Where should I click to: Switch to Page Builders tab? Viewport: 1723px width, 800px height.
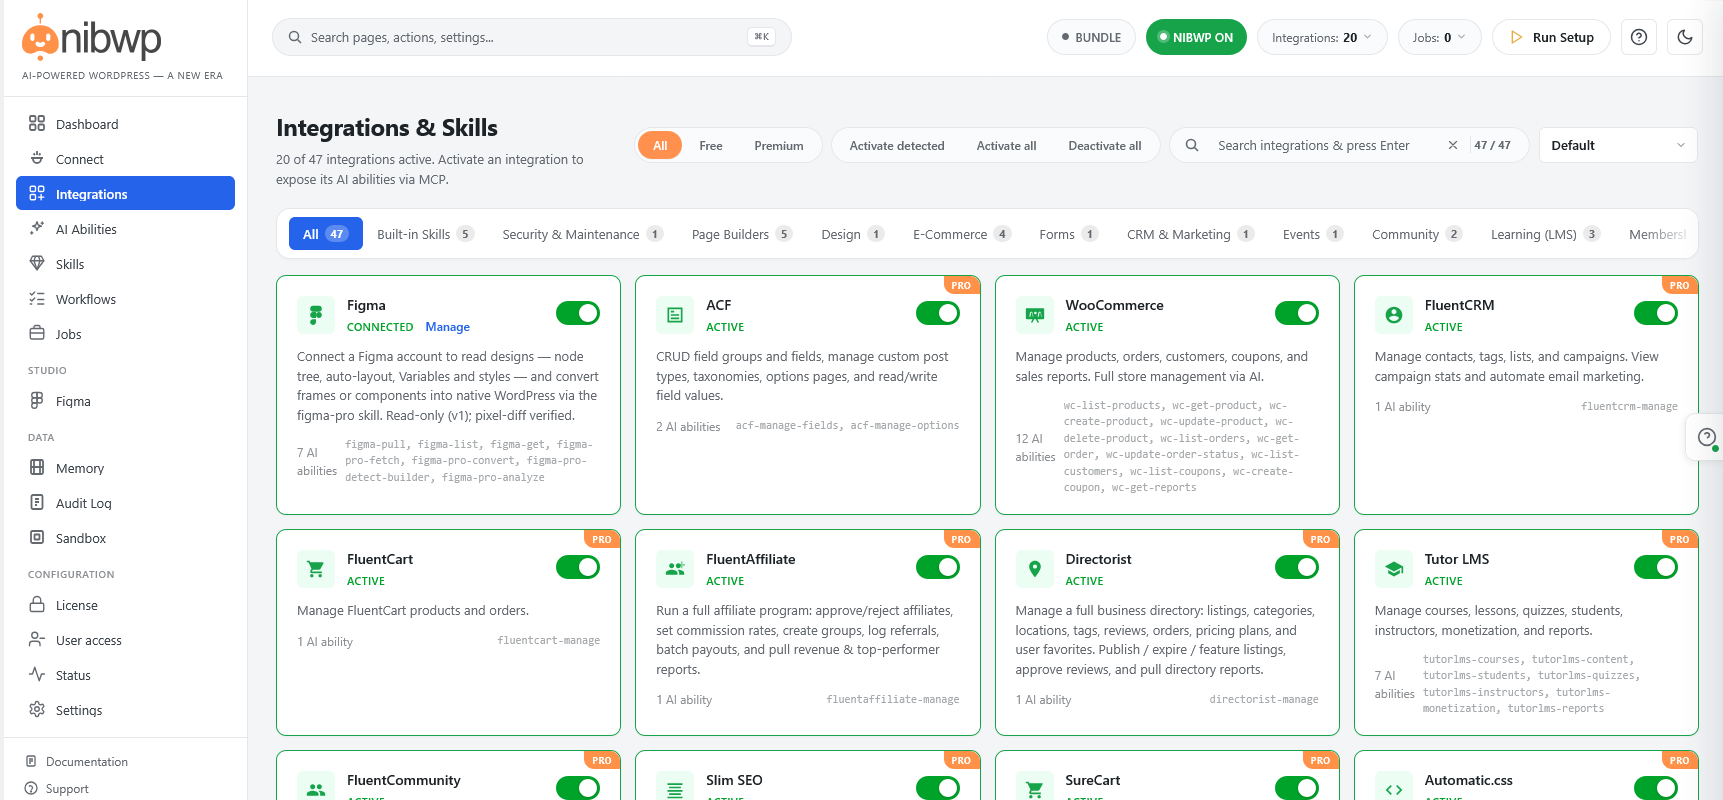point(741,234)
